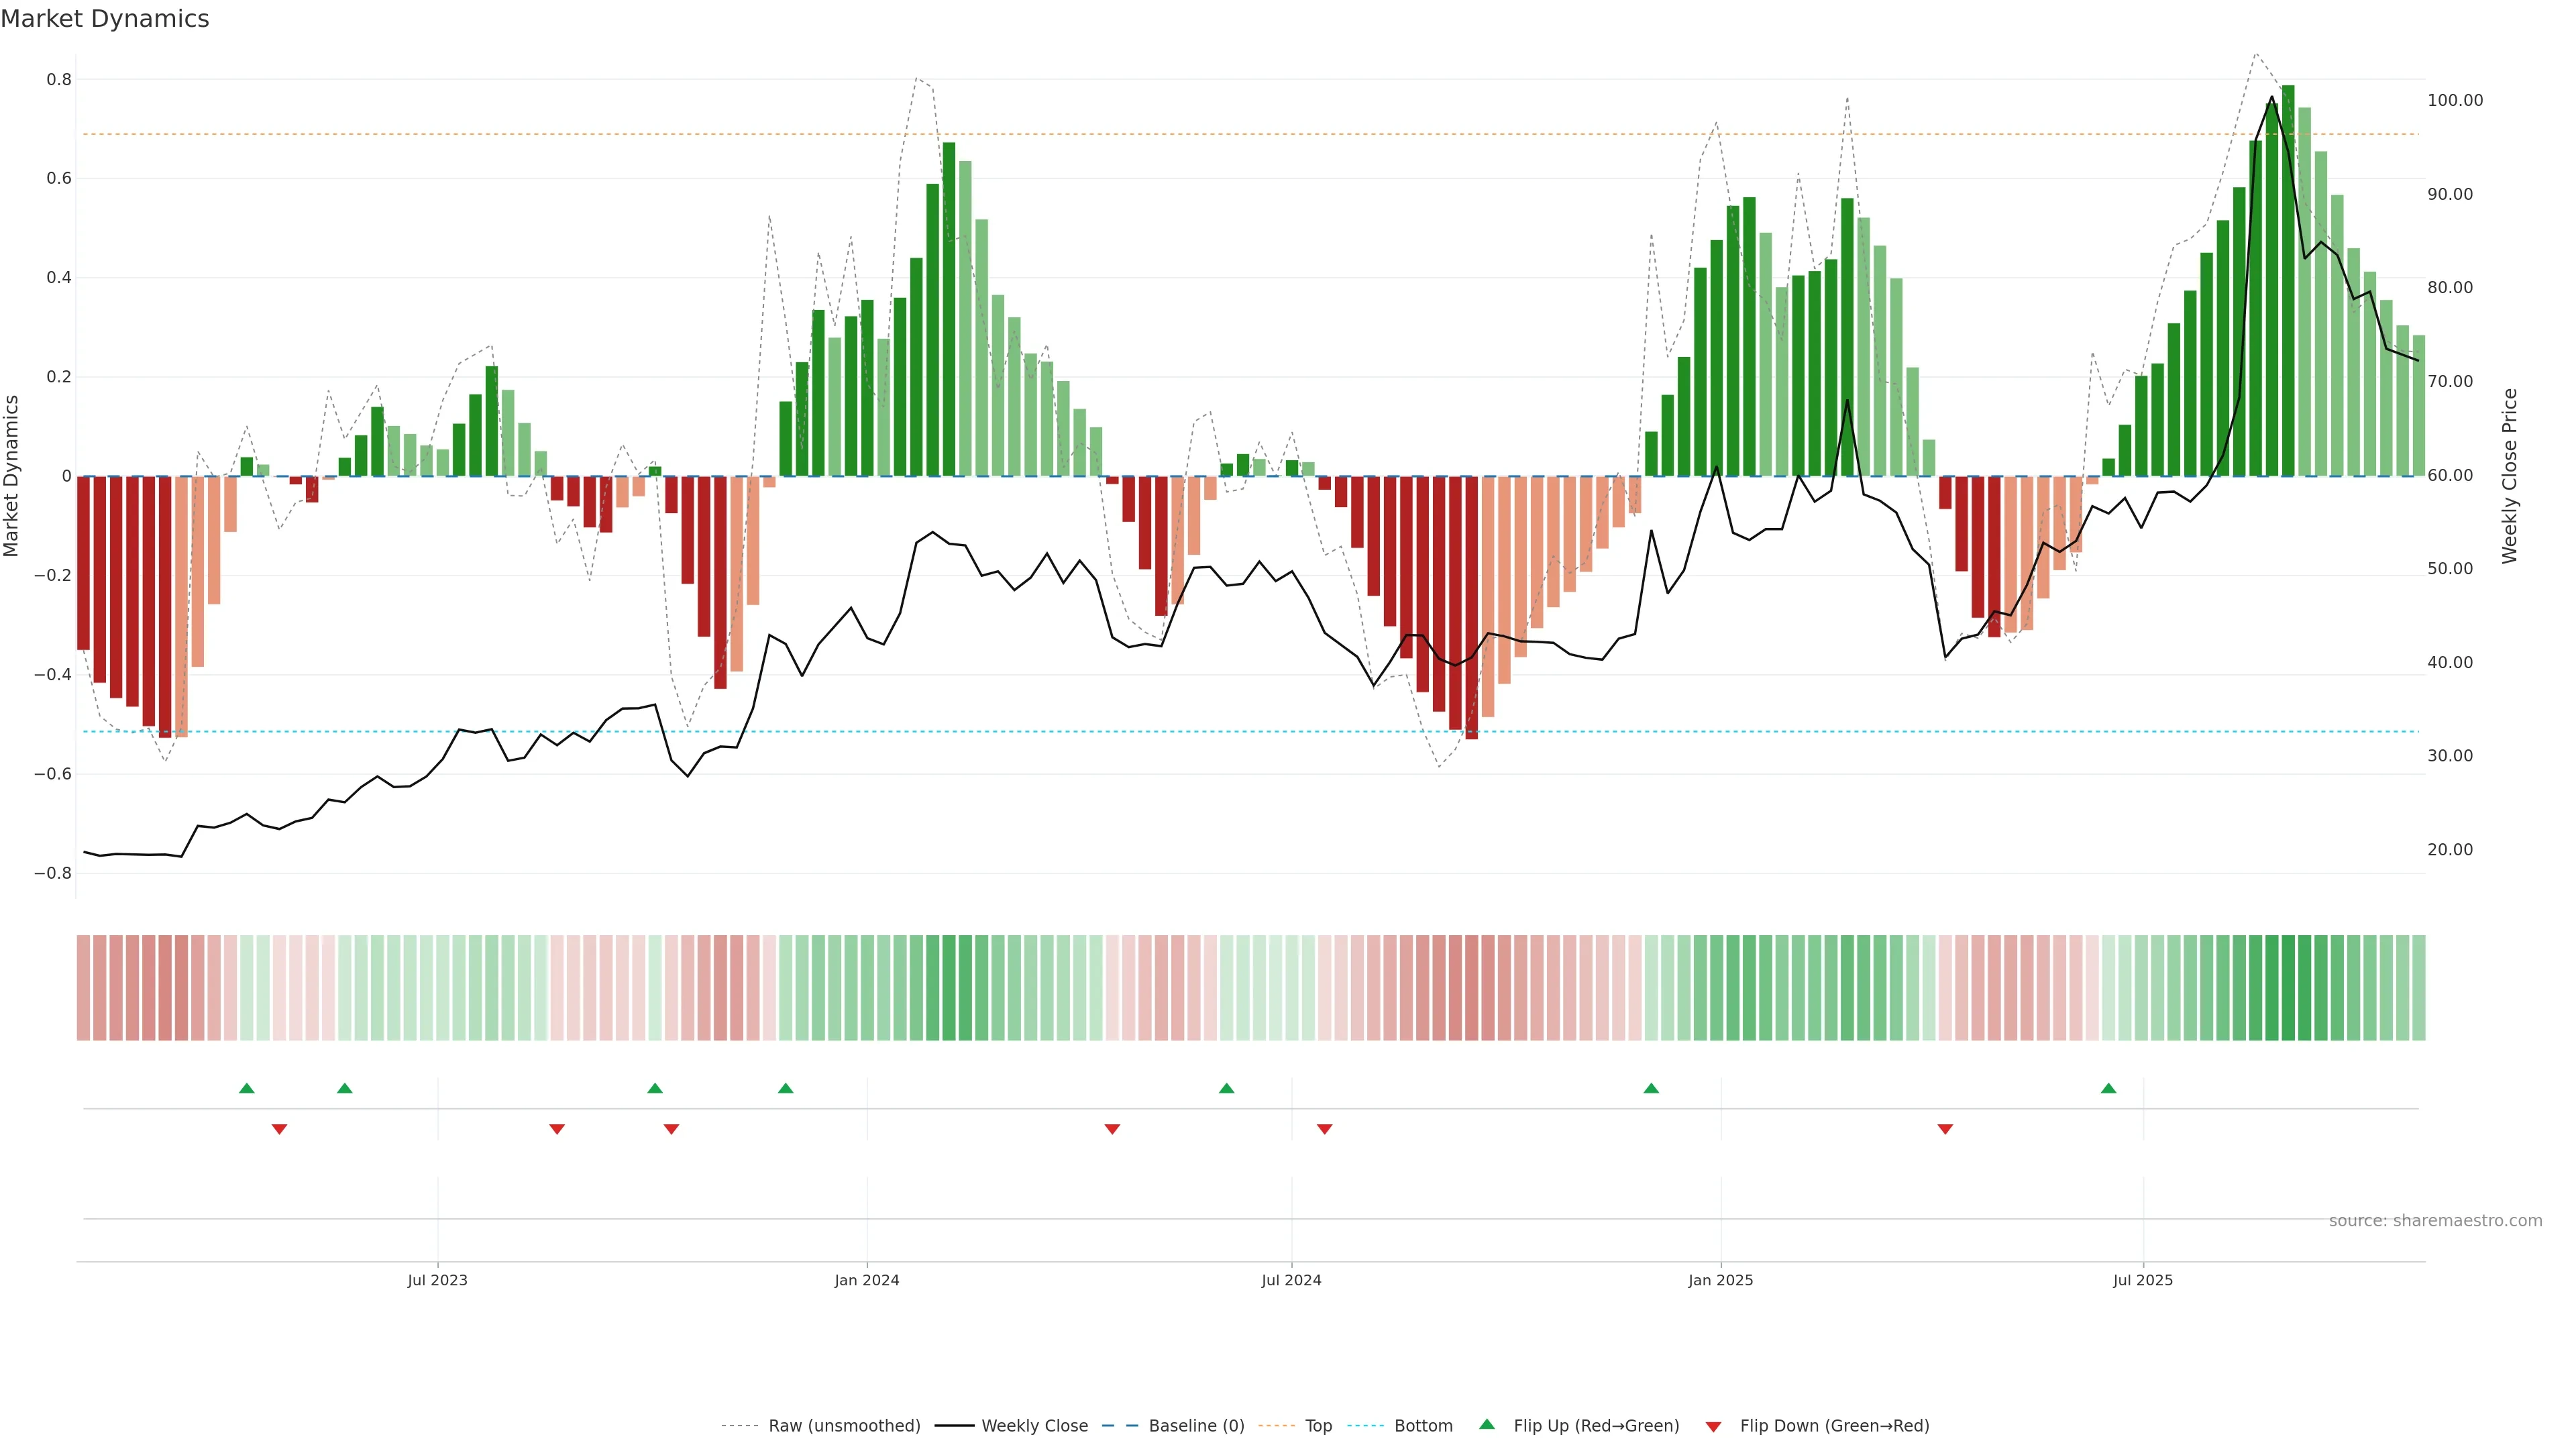Click the first red flip-down triangle marker

tap(279, 1129)
